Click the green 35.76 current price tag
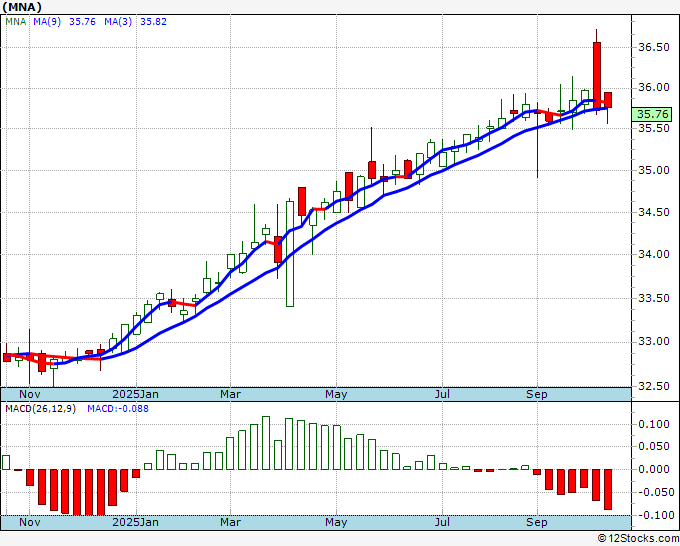Screen dimensions: 680x546 tap(653, 114)
